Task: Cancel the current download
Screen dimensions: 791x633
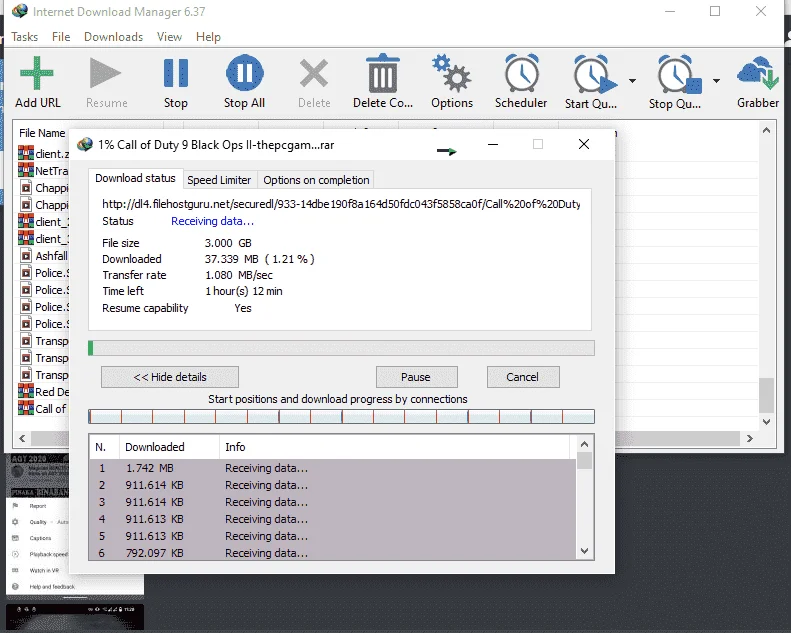Action: (523, 377)
